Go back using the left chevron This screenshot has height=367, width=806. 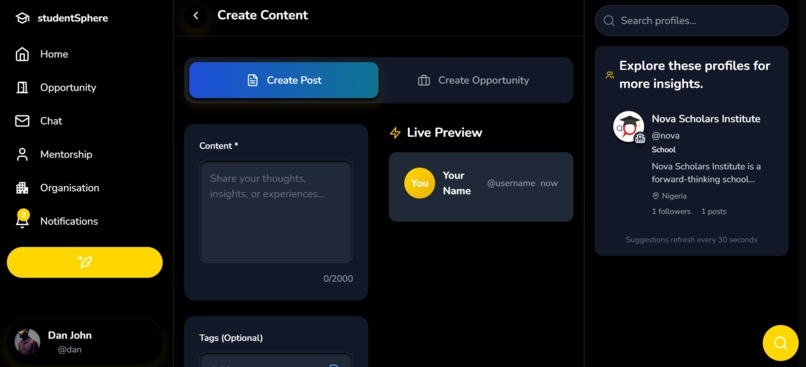(x=196, y=15)
